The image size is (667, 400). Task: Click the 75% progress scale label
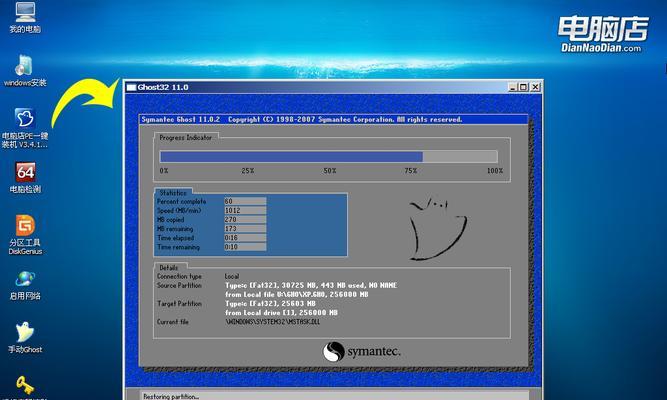[x=410, y=171]
